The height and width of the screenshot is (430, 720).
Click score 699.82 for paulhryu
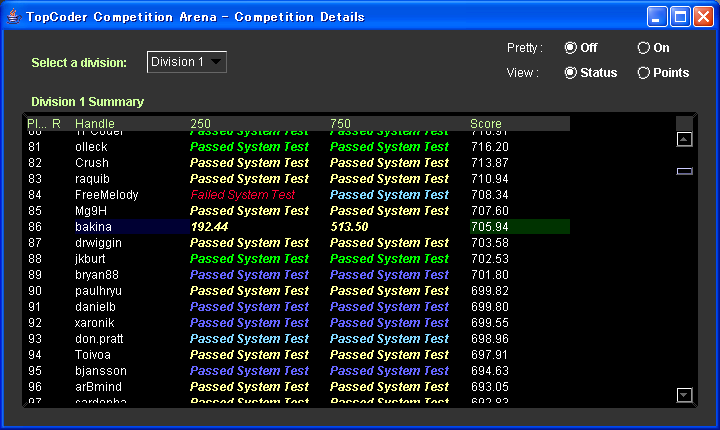(x=489, y=291)
